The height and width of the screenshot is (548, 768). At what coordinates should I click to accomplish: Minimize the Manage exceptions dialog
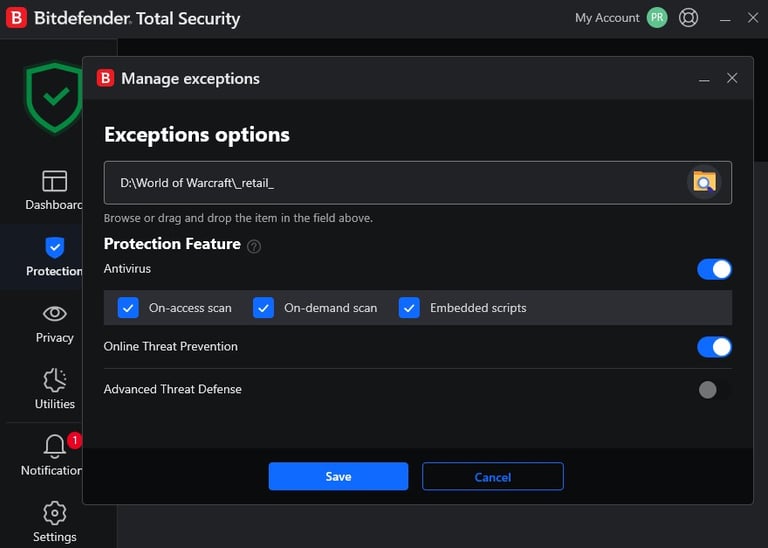(704, 79)
